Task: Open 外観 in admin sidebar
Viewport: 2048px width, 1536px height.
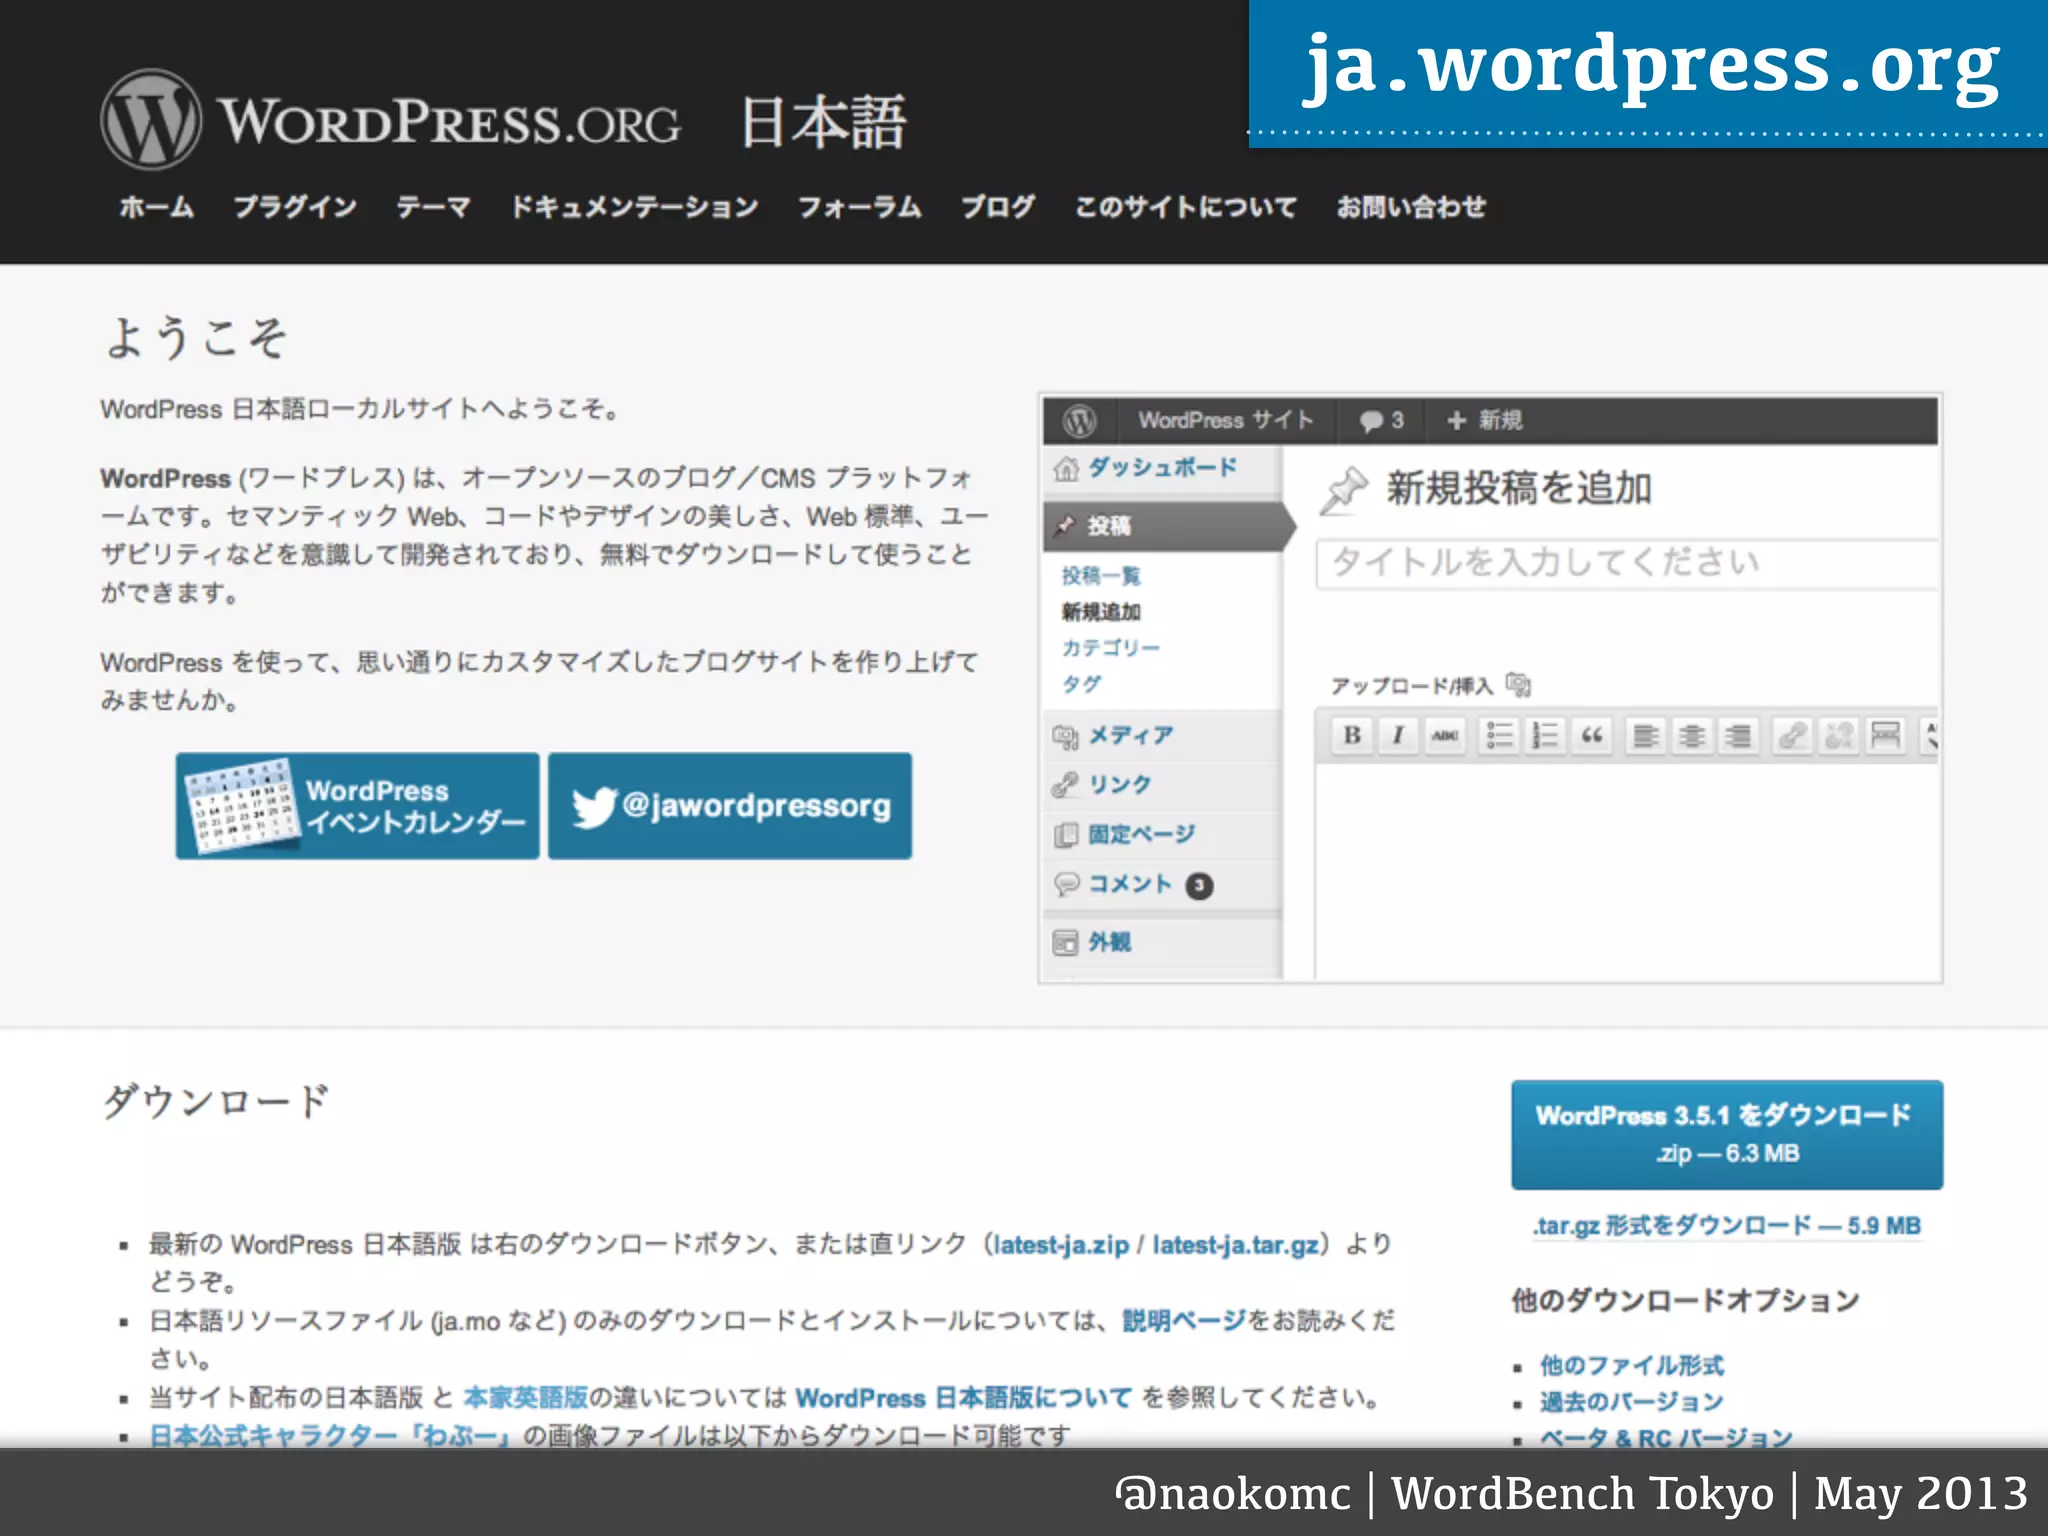Action: pyautogui.click(x=1162, y=942)
